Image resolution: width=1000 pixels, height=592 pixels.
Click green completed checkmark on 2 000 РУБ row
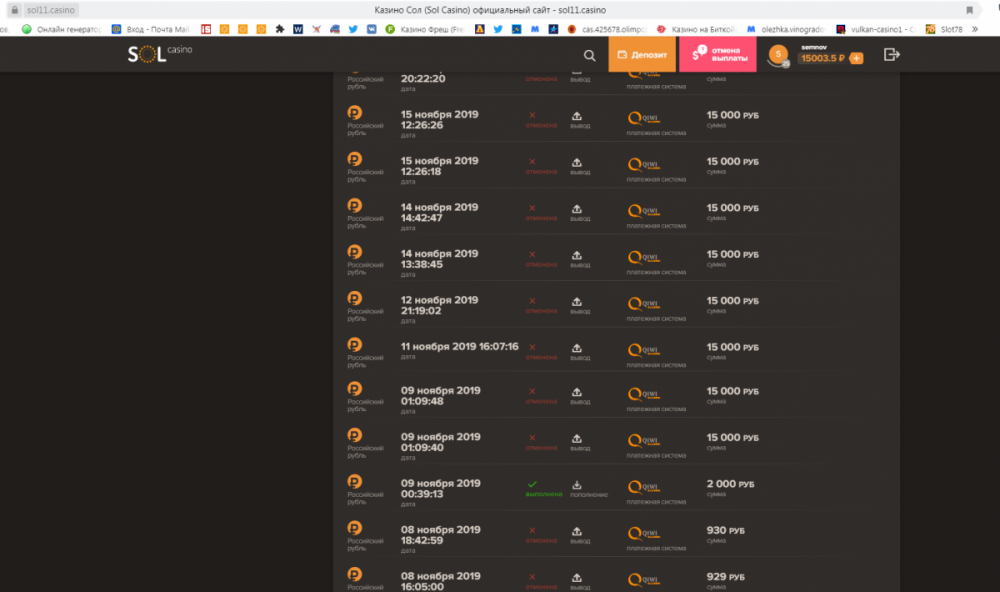tap(532, 485)
